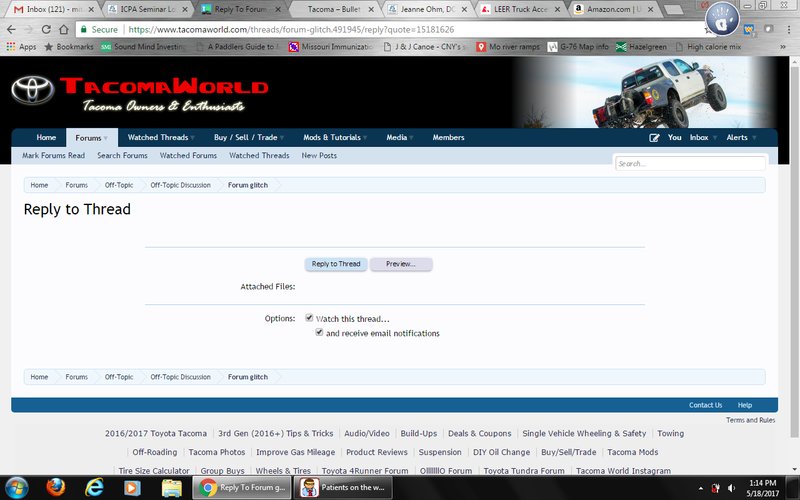The width and height of the screenshot is (800, 500).
Task: Open the Apps bookmarks shortcut
Action: tap(21, 47)
